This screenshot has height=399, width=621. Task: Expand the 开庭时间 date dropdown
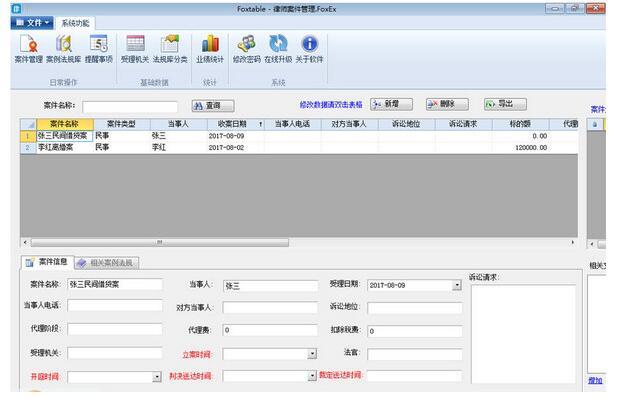(157, 376)
